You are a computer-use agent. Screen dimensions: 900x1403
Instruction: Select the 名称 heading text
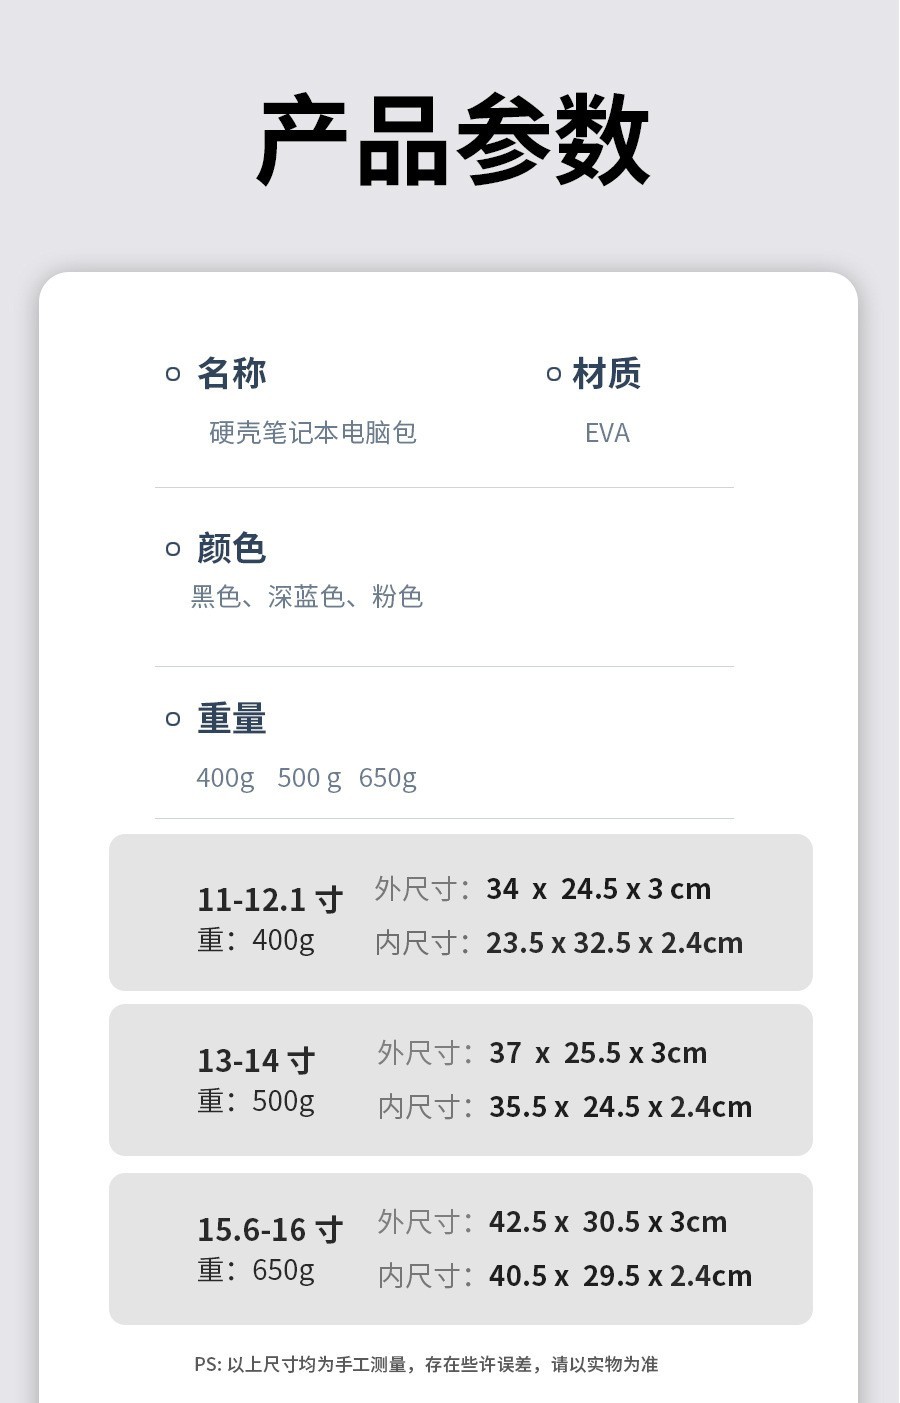click(232, 373)
